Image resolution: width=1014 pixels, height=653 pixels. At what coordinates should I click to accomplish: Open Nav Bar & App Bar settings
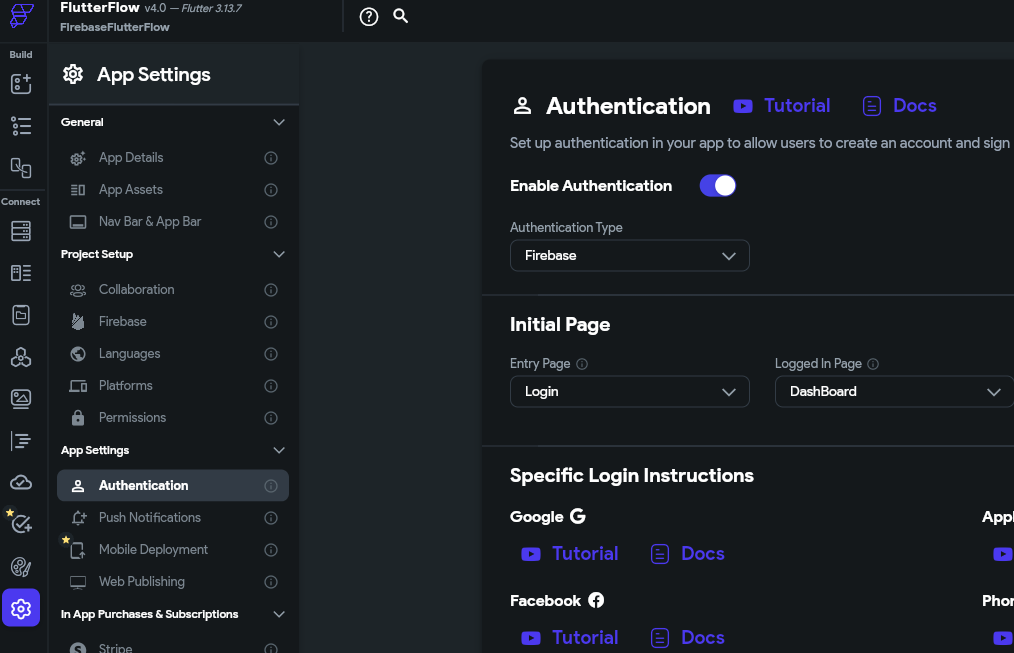pos(173,222)
